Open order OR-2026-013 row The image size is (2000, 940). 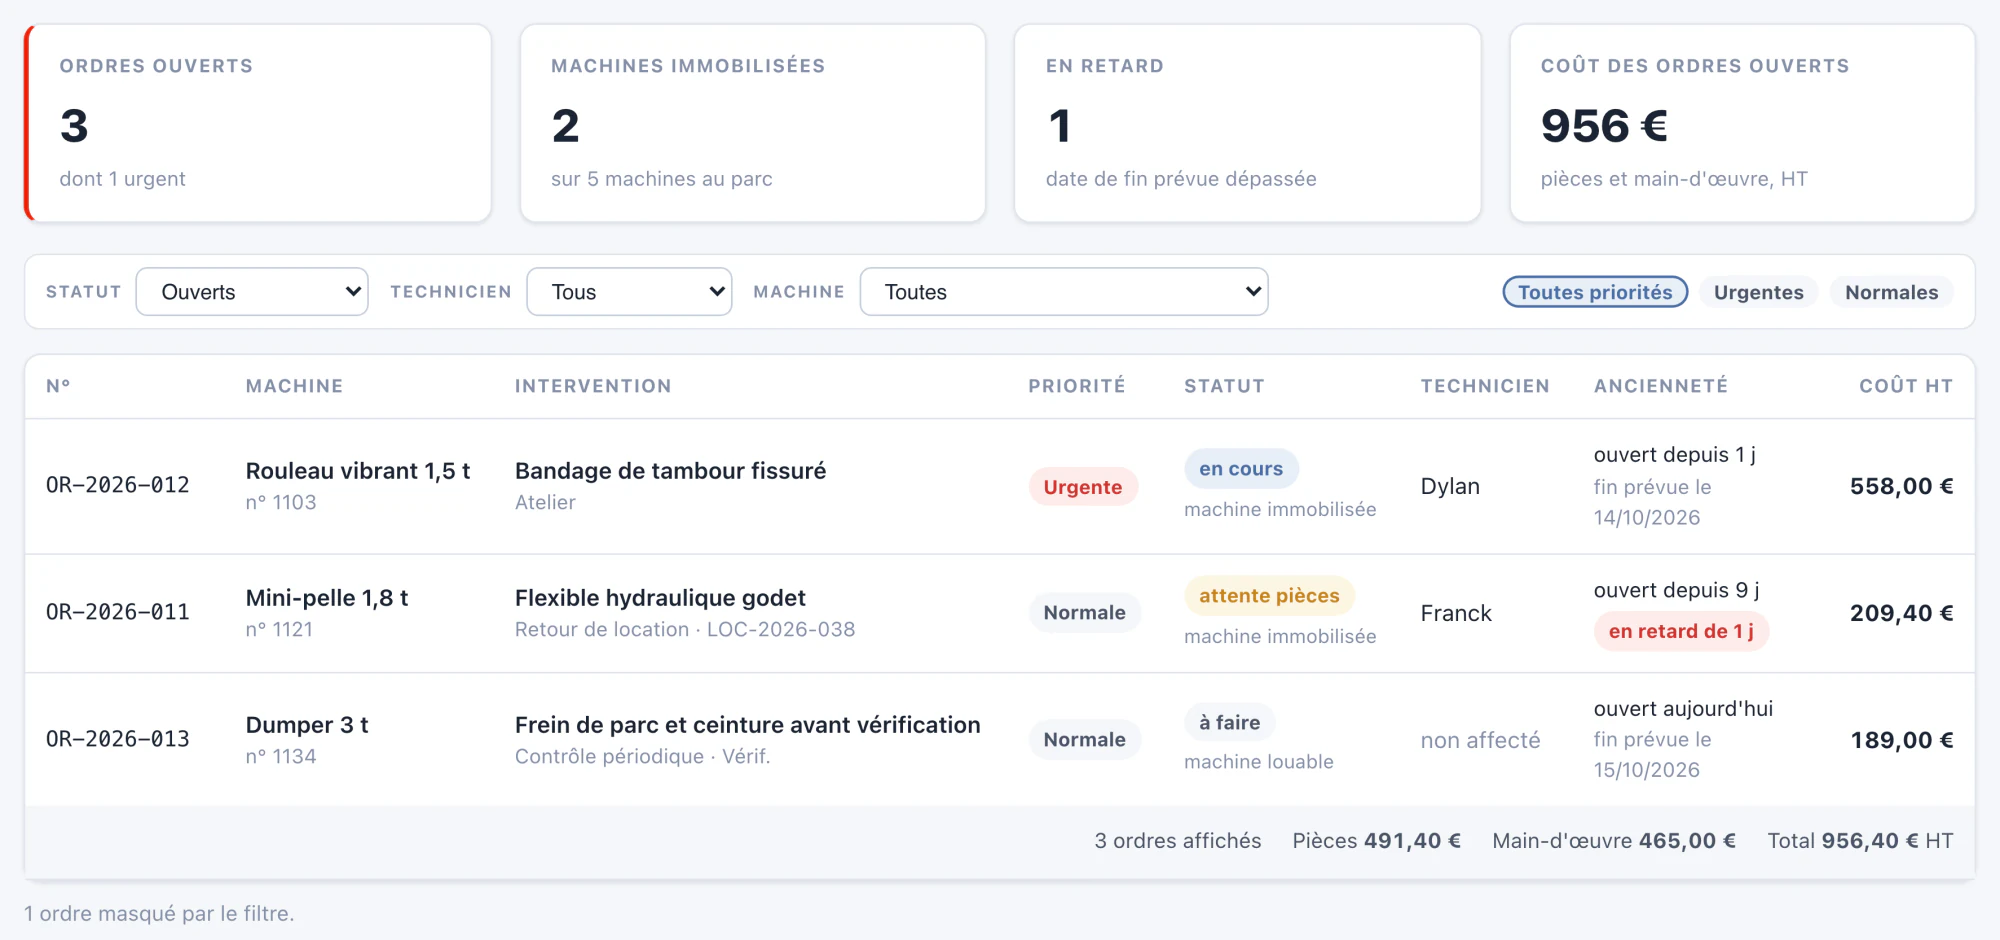pyautogui.click(x=1000, y=739)
